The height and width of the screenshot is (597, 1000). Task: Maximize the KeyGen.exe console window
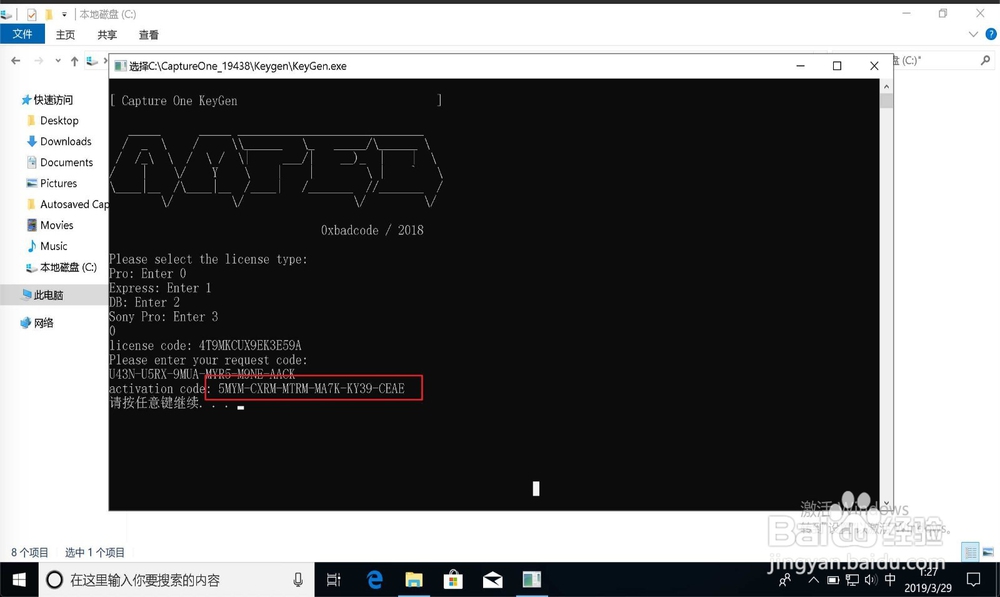pyautogui.click(x=837, y=66)
